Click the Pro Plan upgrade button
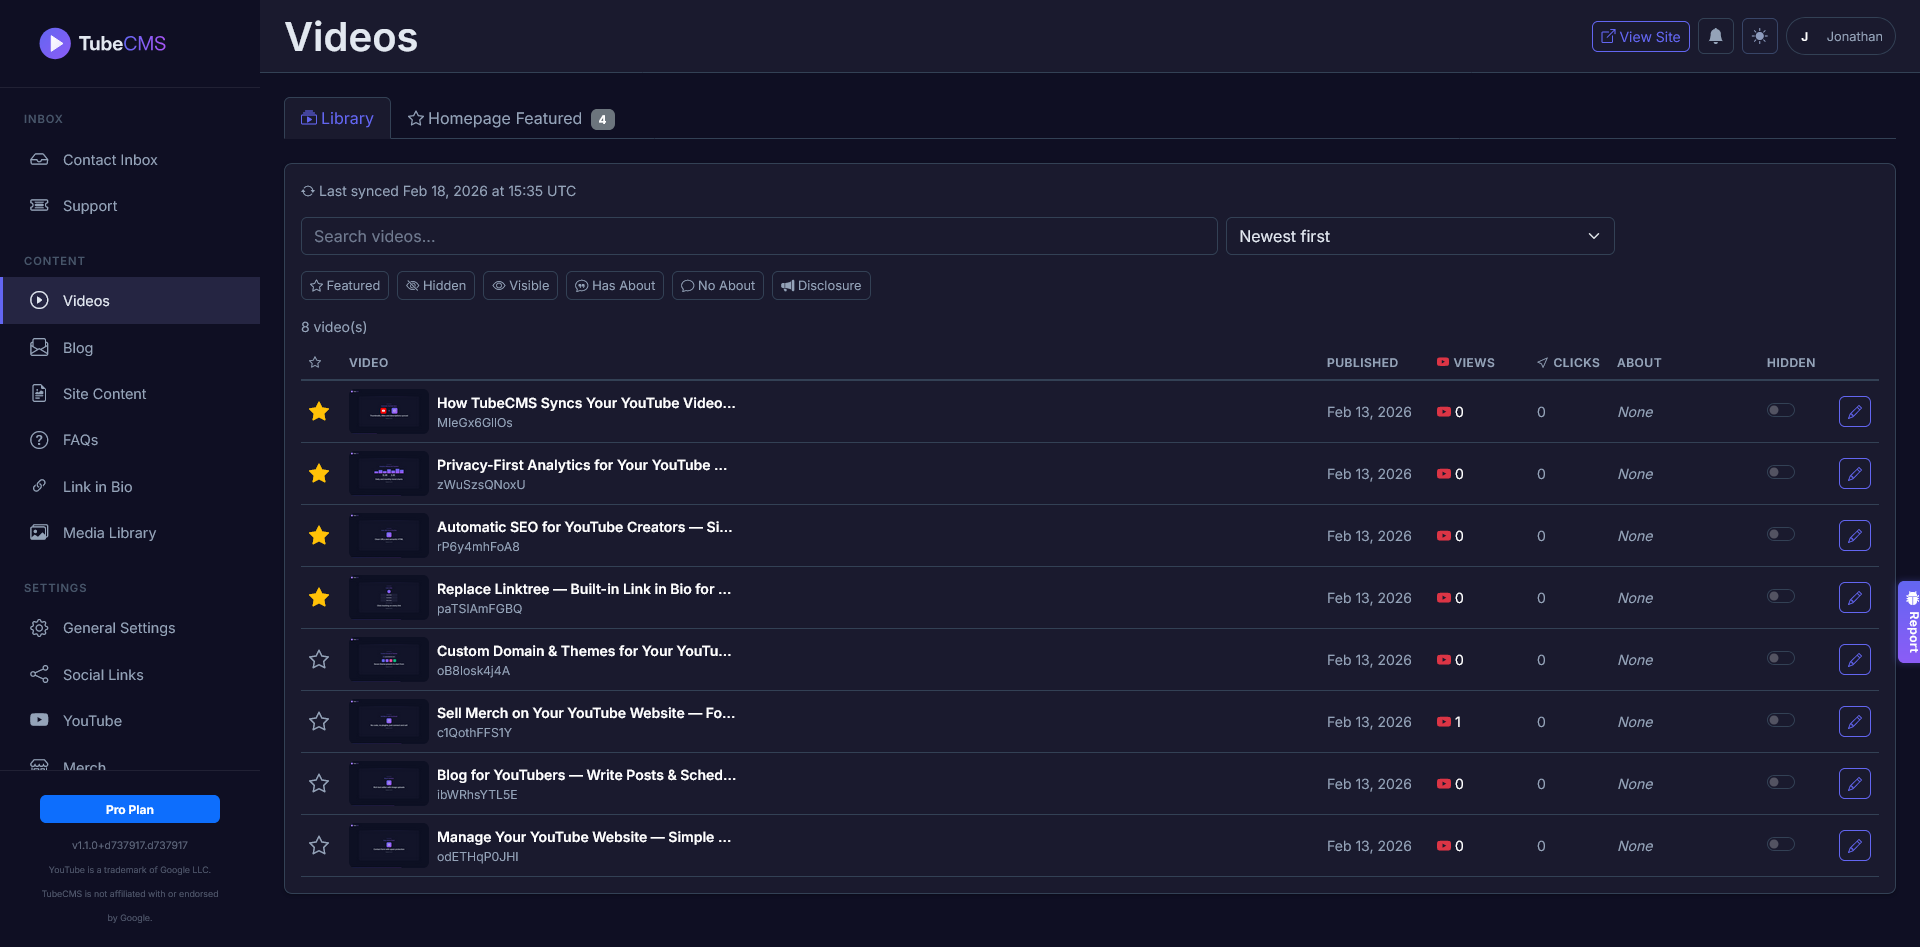 [x=130, y=809]
